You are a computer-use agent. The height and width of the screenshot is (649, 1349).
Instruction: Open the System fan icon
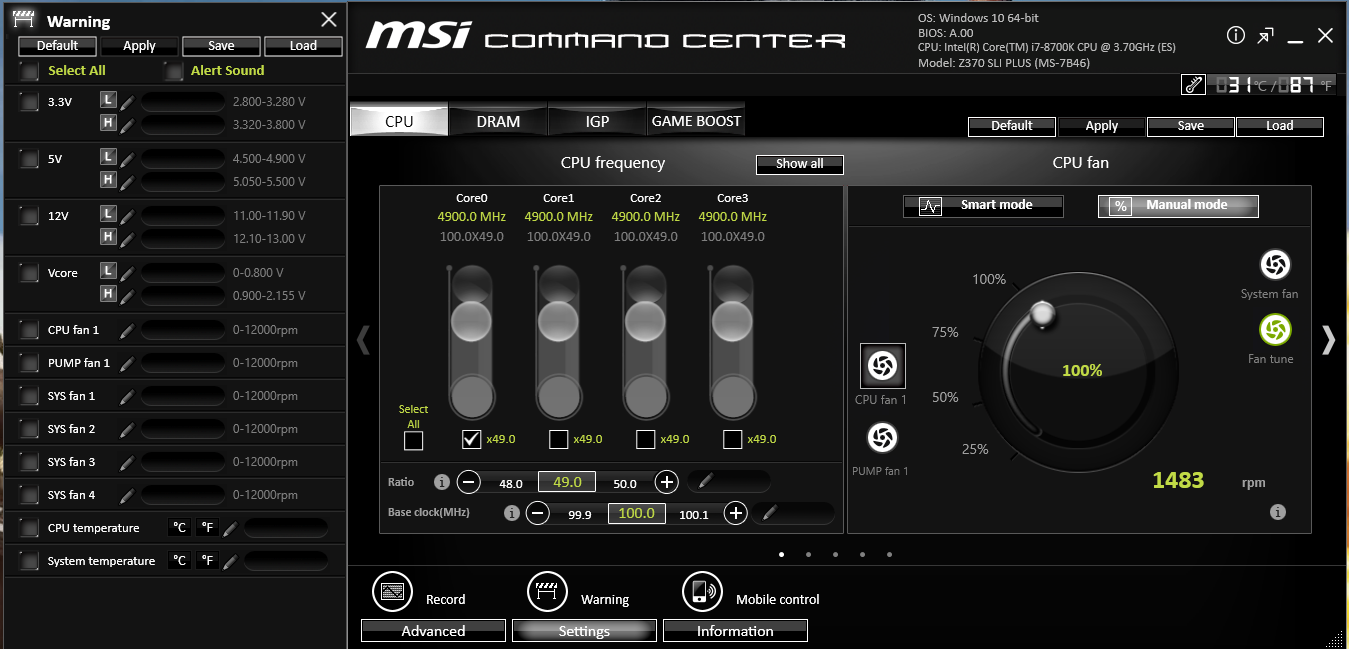coord(1274,265)
